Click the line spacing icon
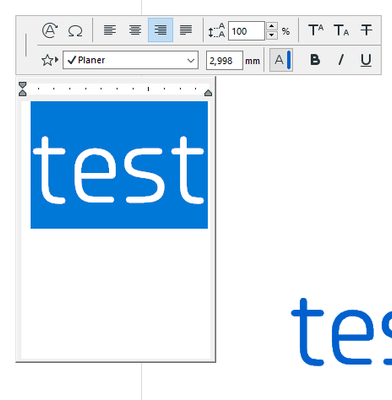Screen dimensions: 392x400 (x=216, y=31)
